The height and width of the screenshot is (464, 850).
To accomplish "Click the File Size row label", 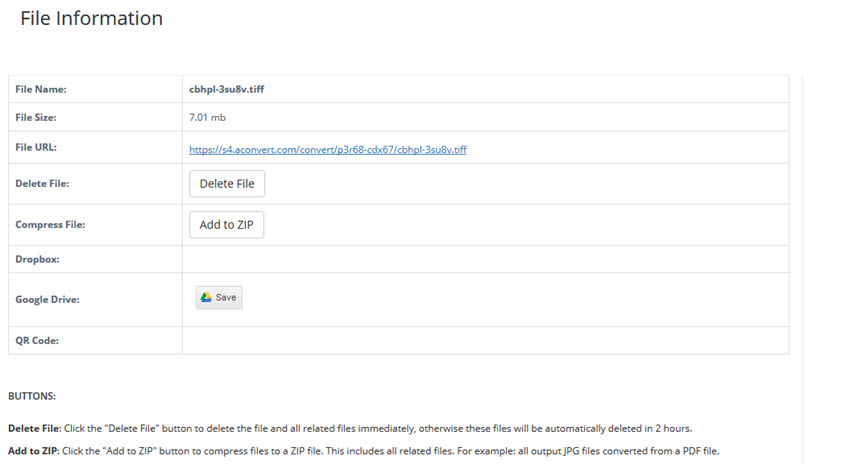I will coord(36,117).
